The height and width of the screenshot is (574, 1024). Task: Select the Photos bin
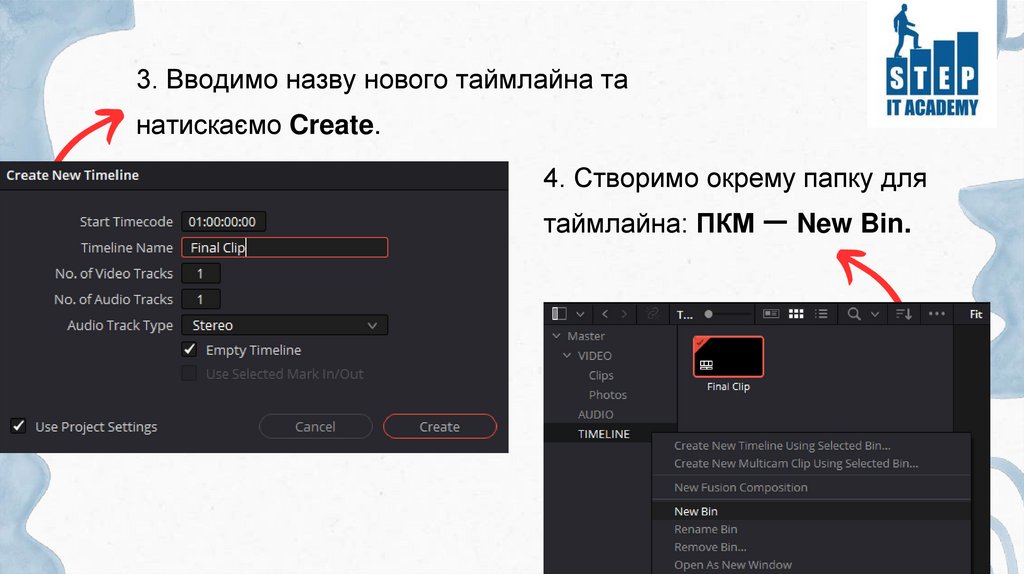(x=607, y=395)
